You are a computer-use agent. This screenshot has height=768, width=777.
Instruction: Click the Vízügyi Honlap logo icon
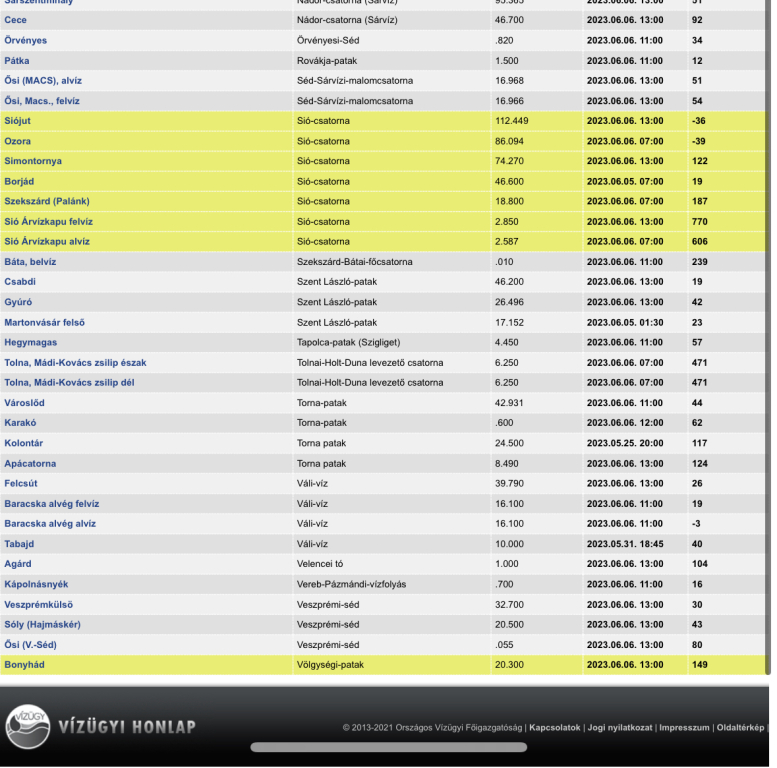[28, 726]
